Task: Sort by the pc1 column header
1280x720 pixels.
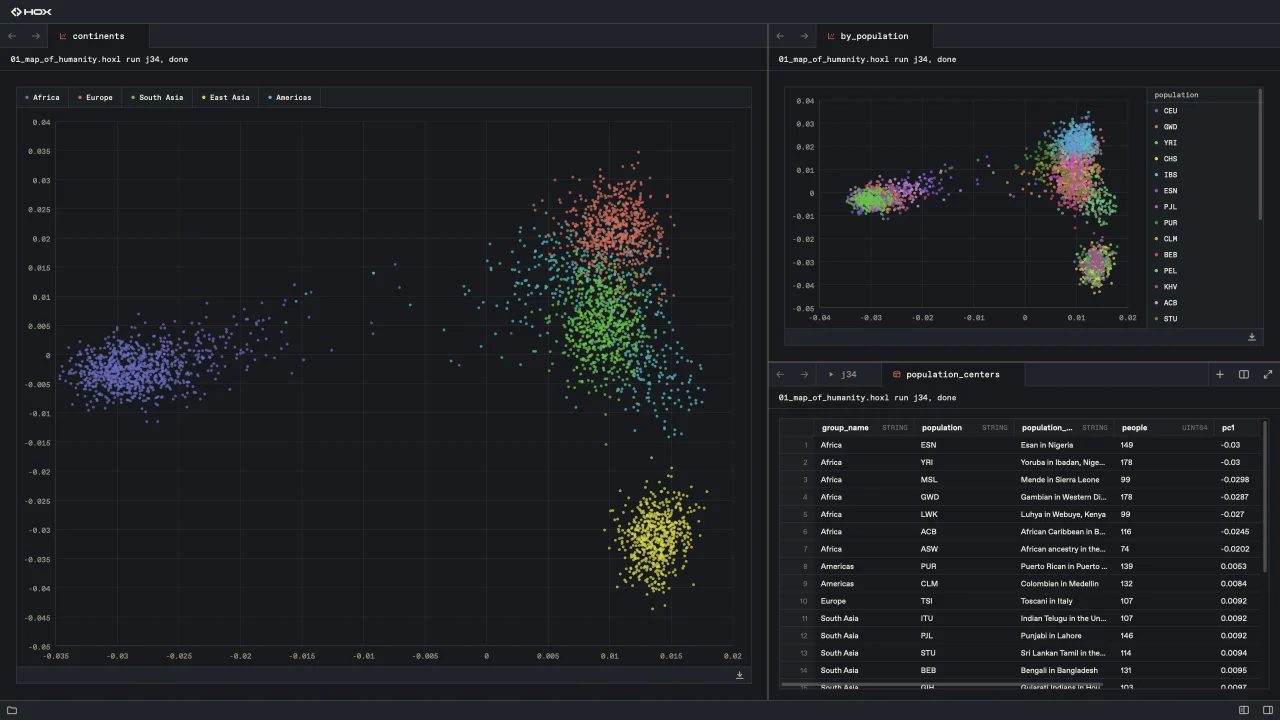Action: click(1240, 428)
